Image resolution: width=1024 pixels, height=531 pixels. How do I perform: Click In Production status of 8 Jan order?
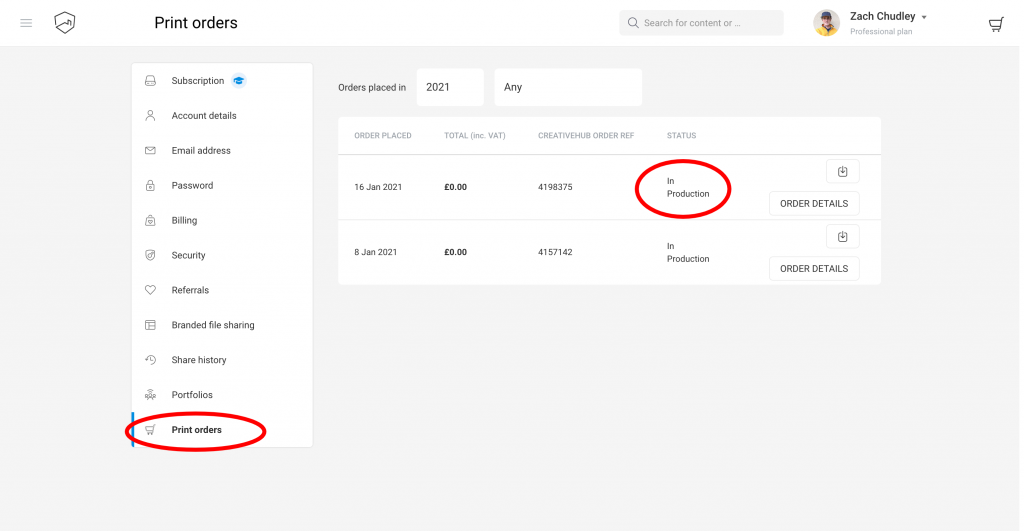tap(688, 252)
